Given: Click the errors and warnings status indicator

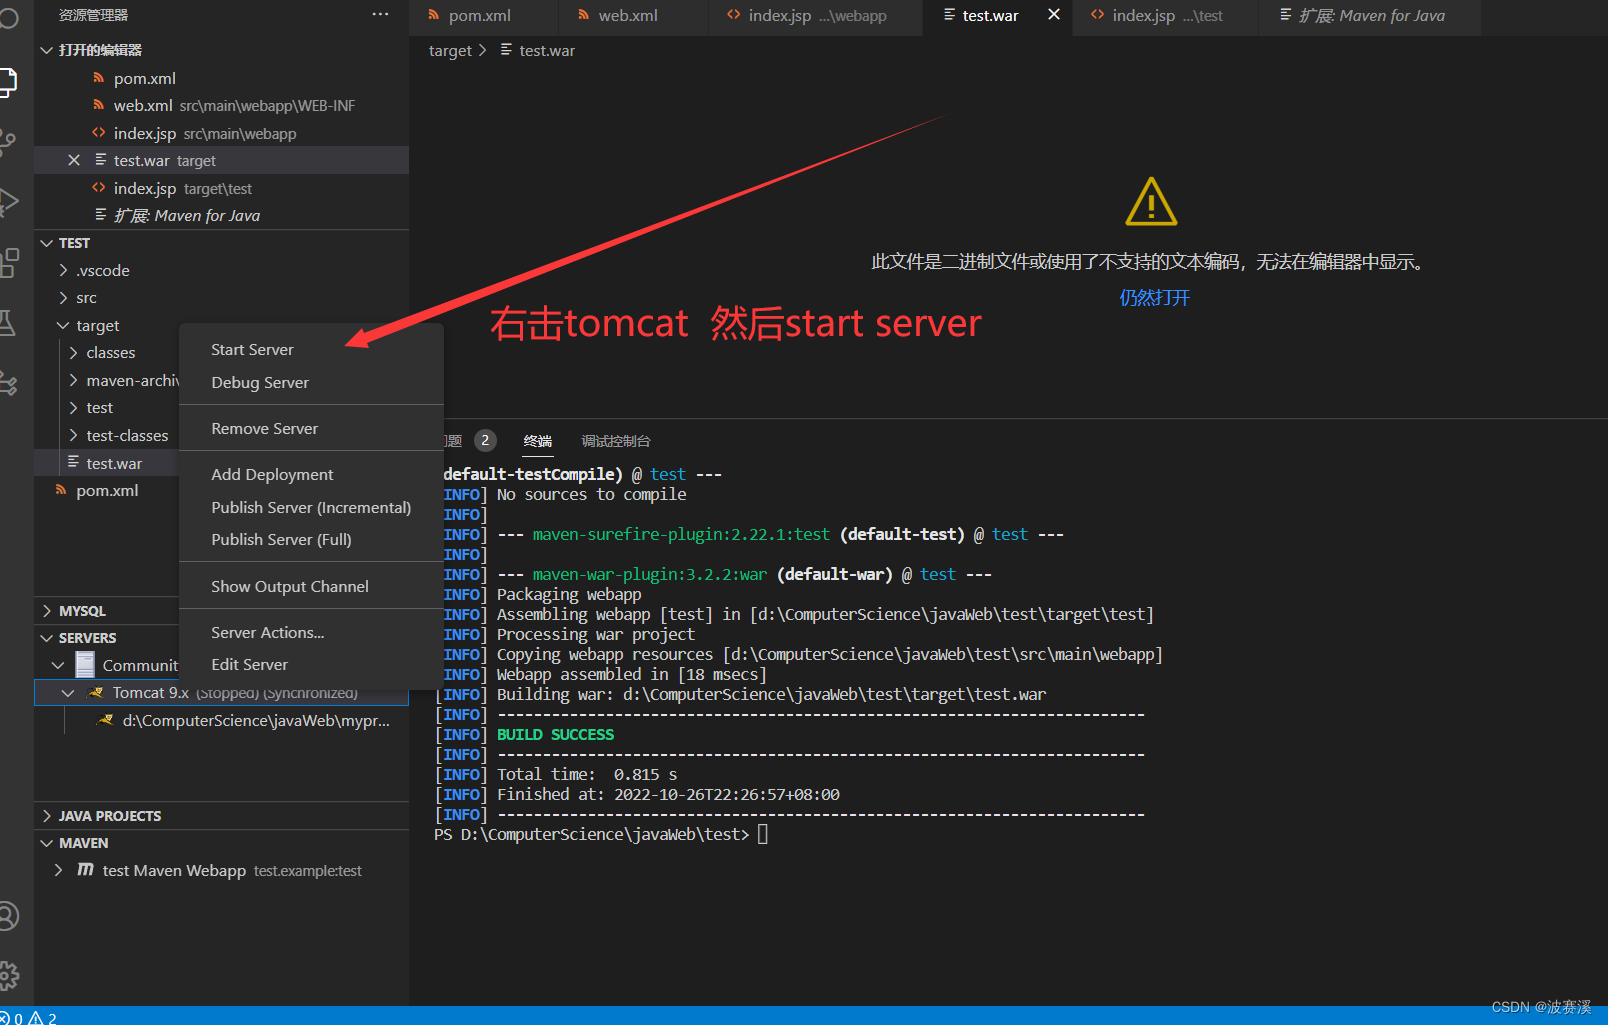Looking at the screenshot, I should coord(29,1017).
